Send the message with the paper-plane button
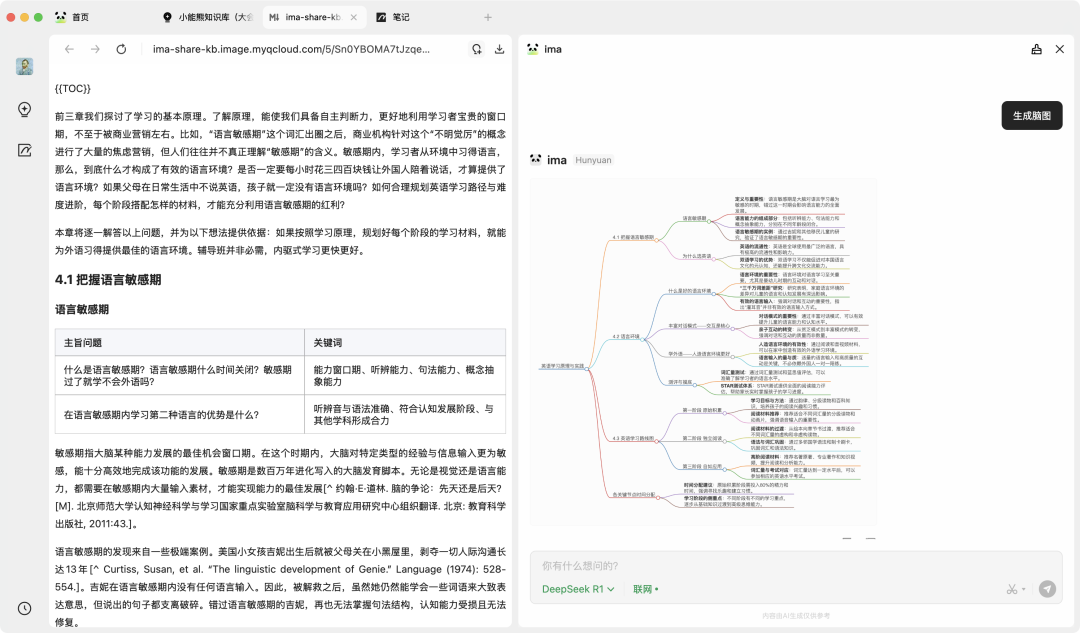This screenshot has width=1080, height=633. point(1048,589)
